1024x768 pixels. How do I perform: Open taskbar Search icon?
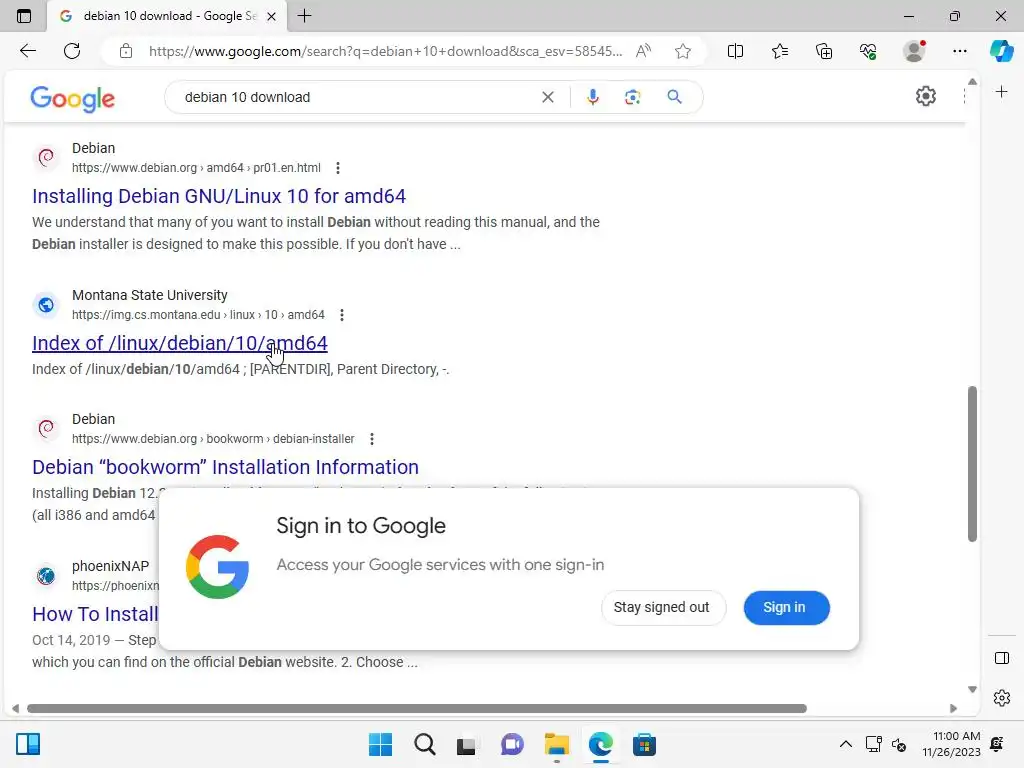(424, 744)
